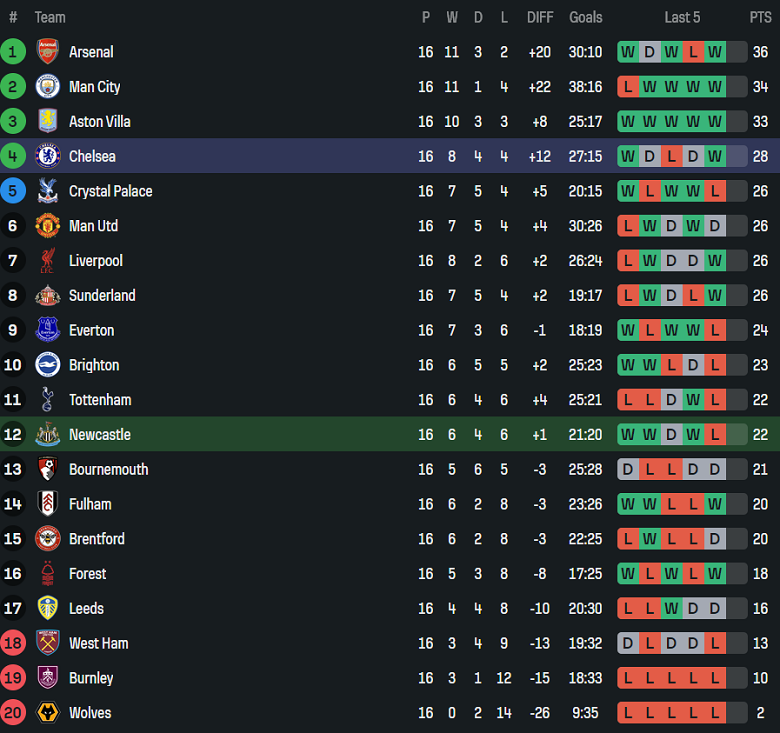
Task: Click the Liverpool club crest
Action: [47, 261]
